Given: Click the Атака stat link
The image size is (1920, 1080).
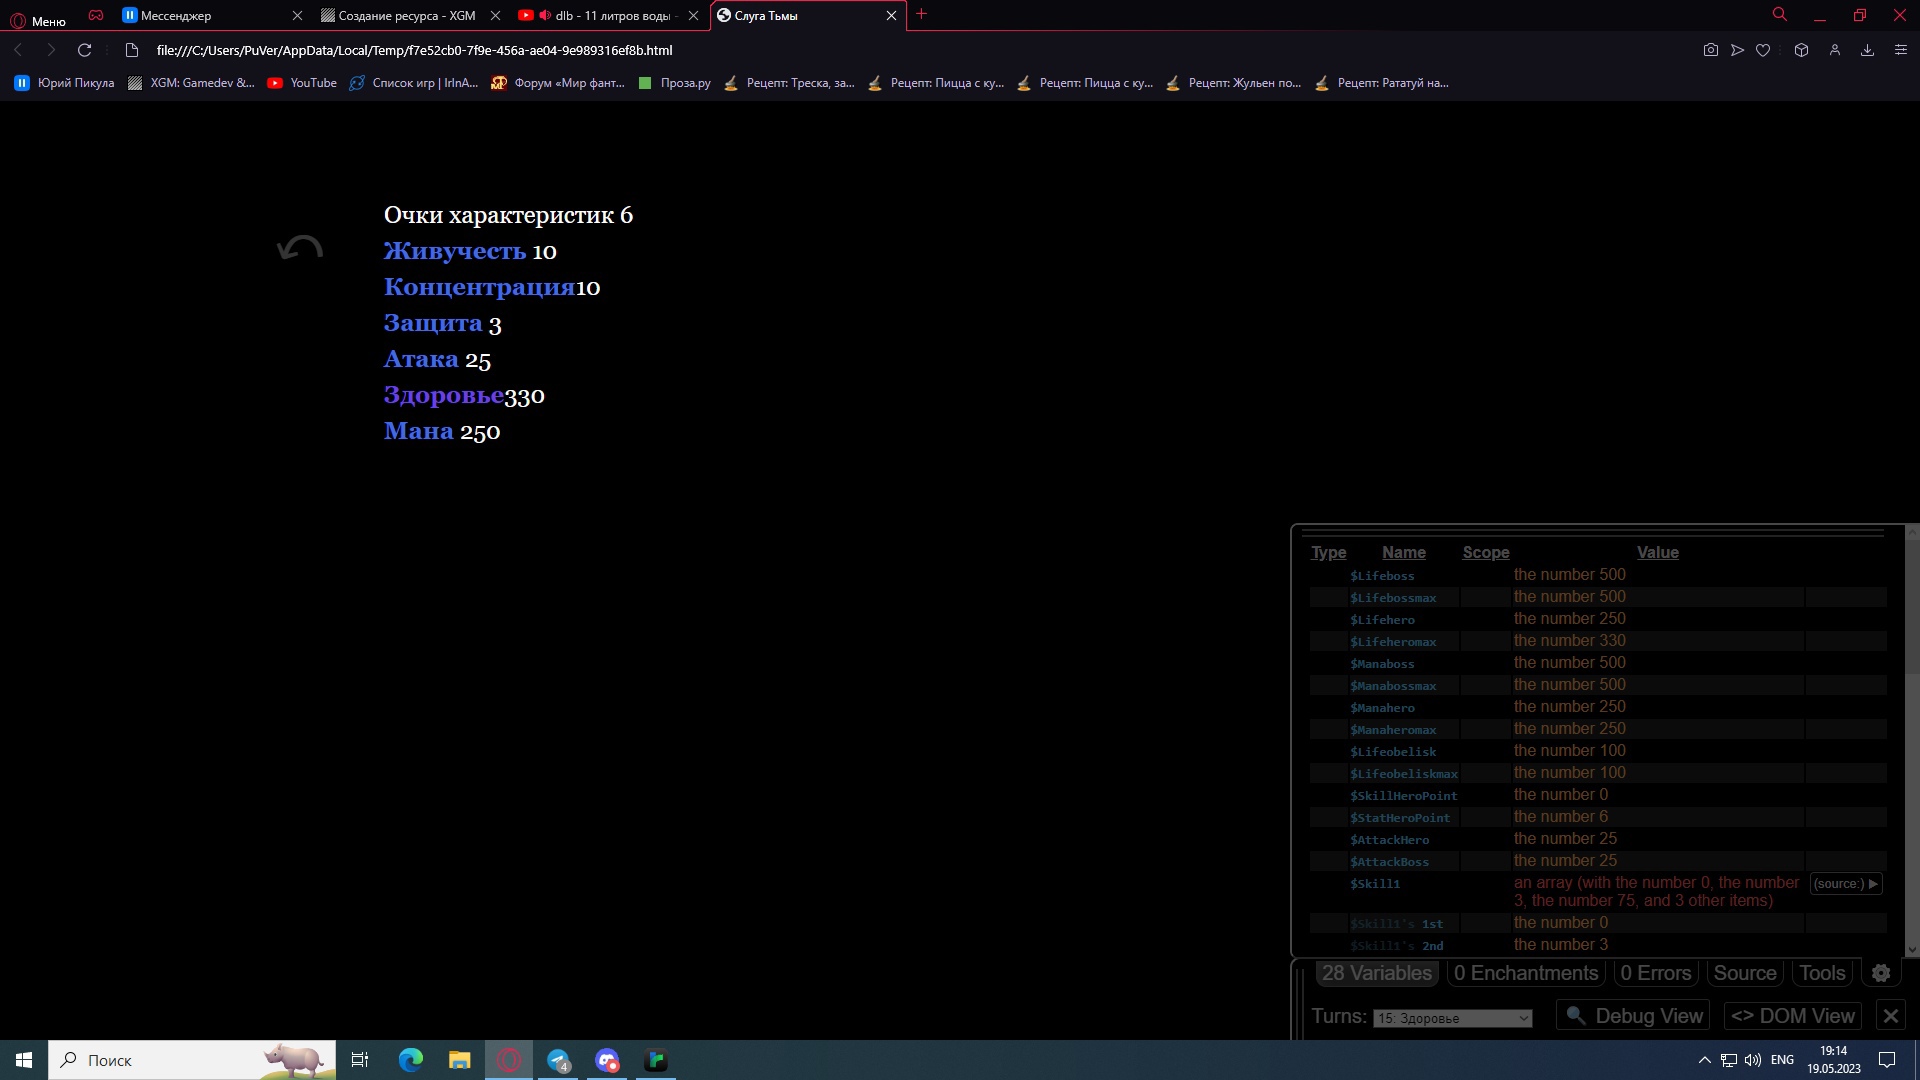Looking at the screenshot, I should (x=421, y=359).
